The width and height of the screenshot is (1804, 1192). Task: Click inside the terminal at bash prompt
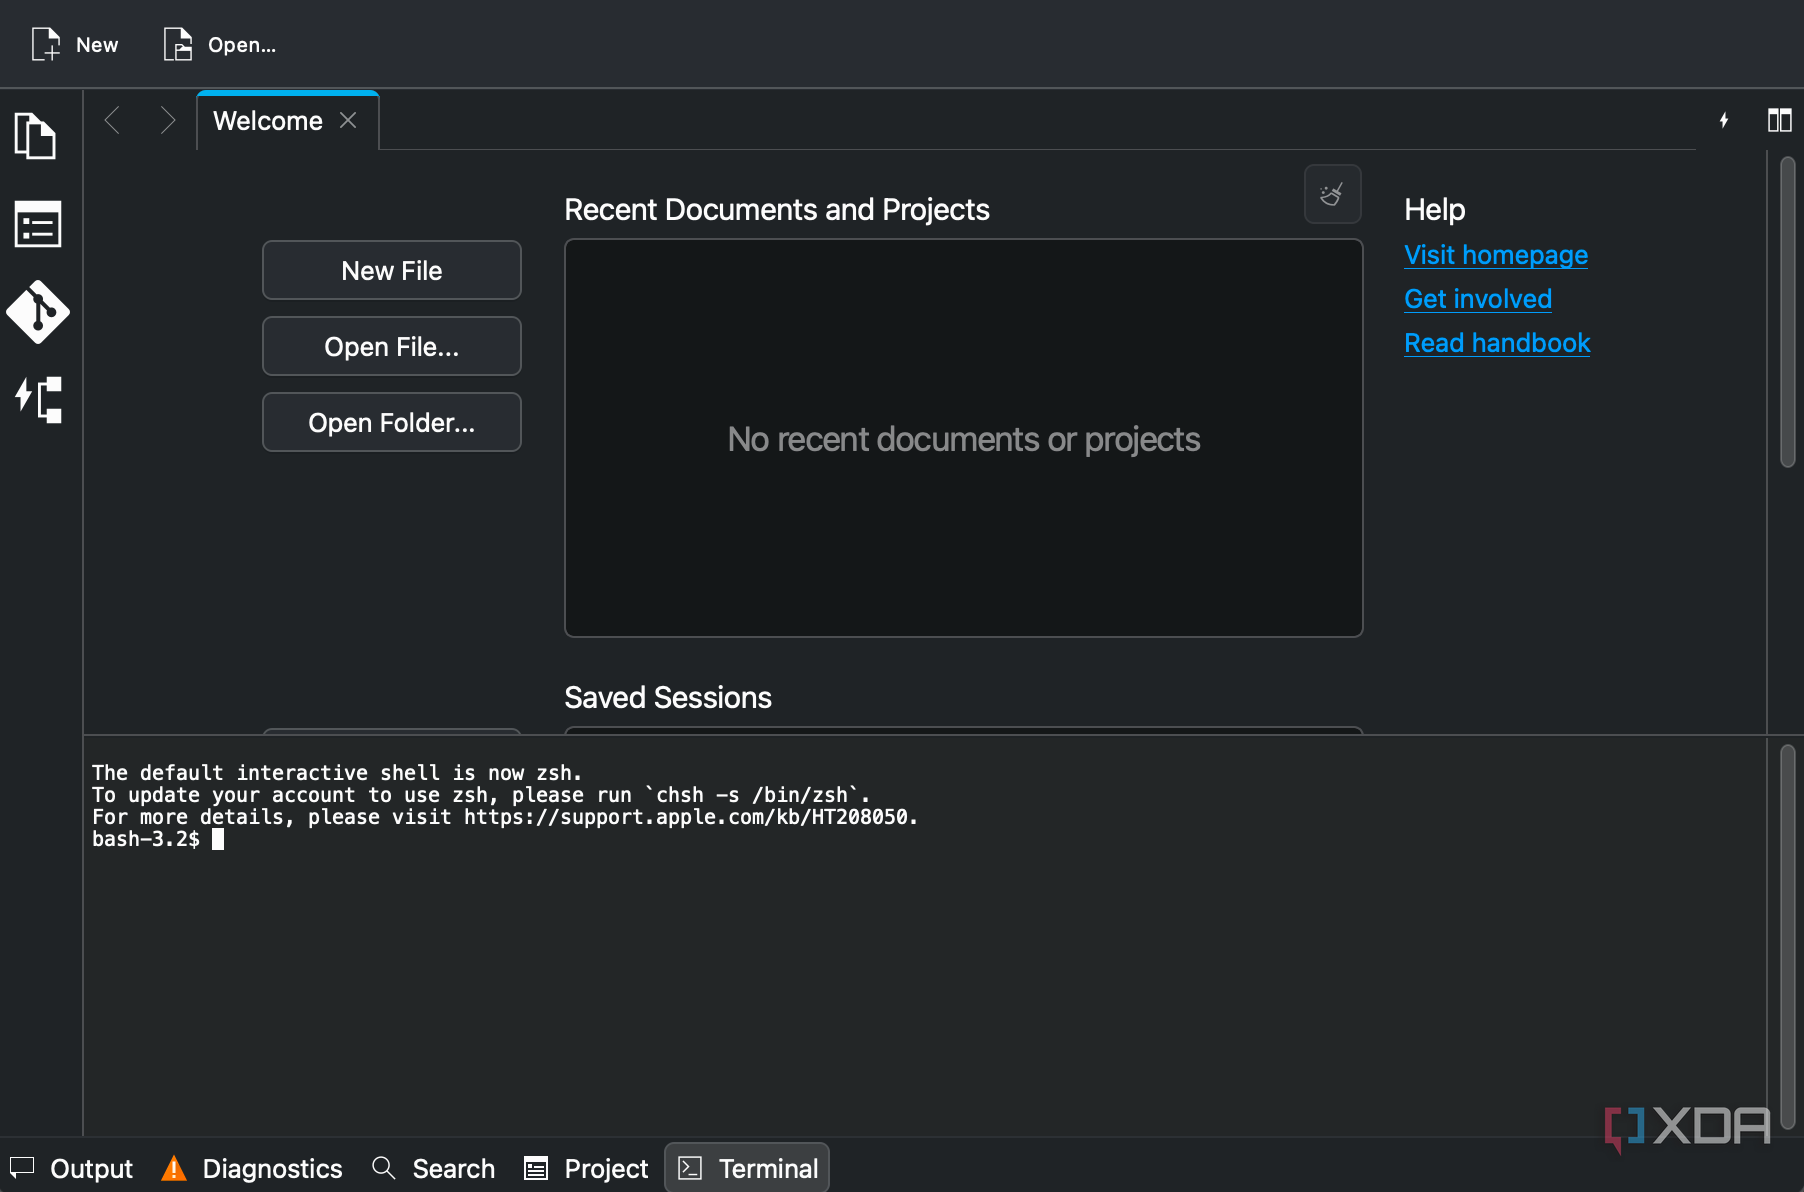pos(218,839)
